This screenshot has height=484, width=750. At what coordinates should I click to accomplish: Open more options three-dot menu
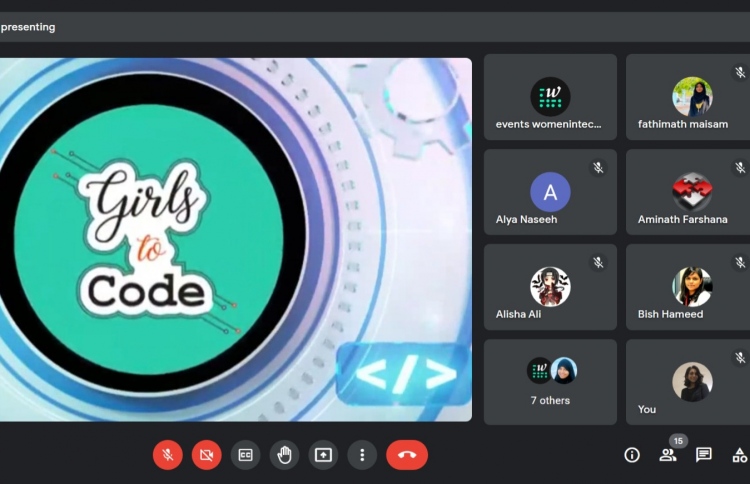pos(362,455)
